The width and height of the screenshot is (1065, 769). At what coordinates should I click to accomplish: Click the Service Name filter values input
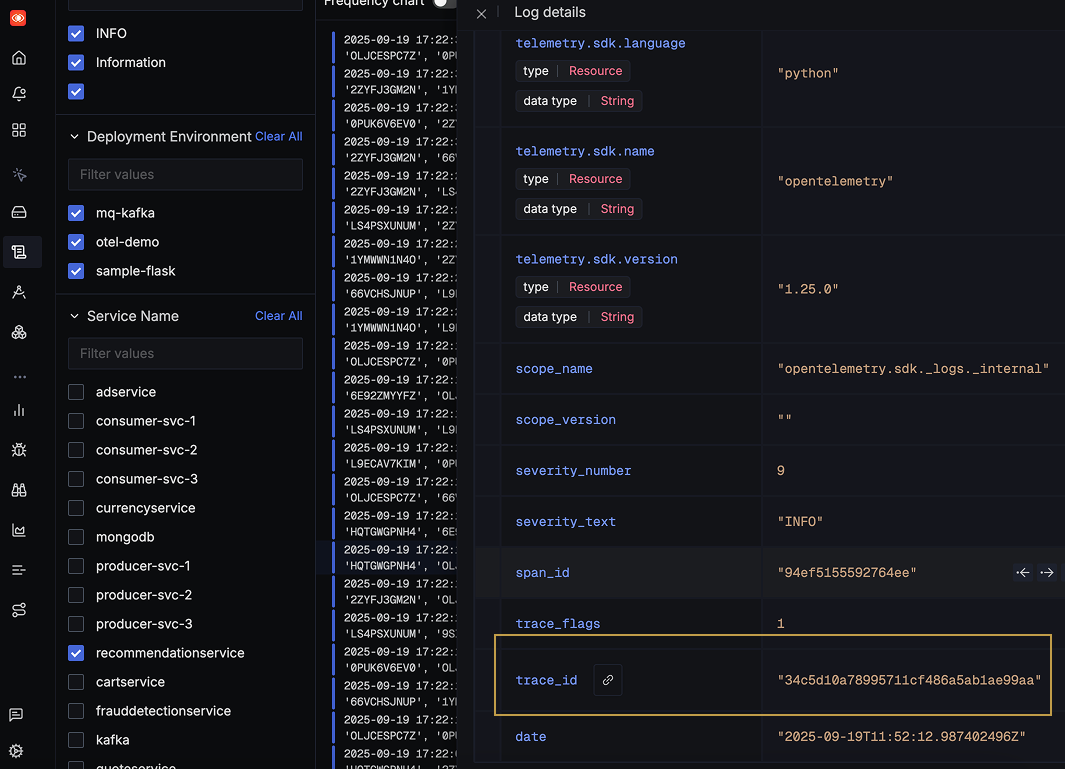[x=185, y=353]
